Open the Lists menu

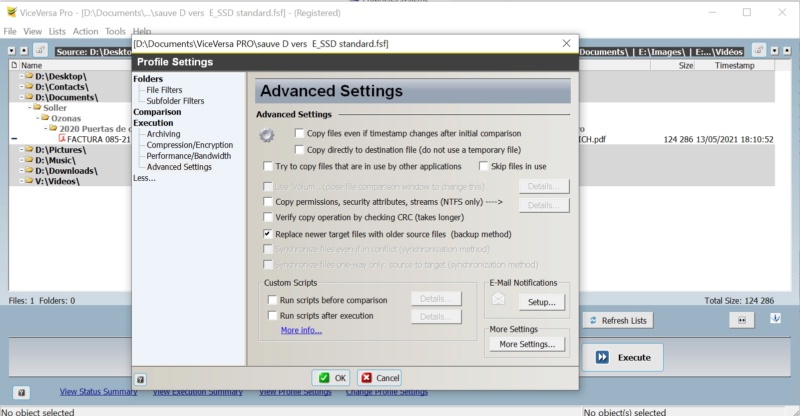point(57,31)
